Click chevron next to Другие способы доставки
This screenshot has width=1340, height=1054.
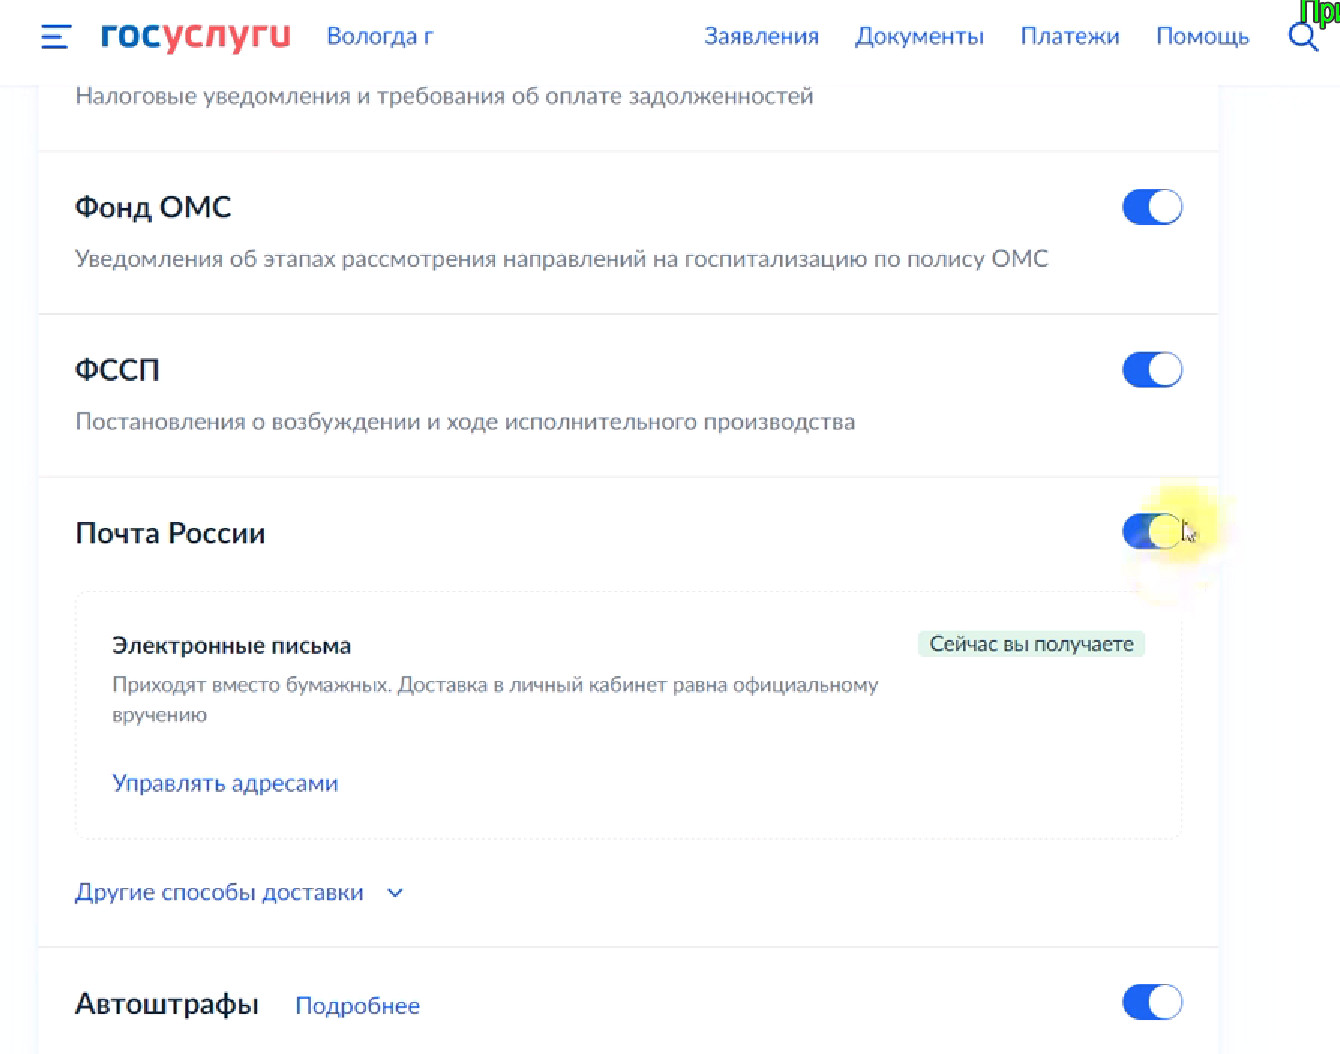click(x=395, y=893)
